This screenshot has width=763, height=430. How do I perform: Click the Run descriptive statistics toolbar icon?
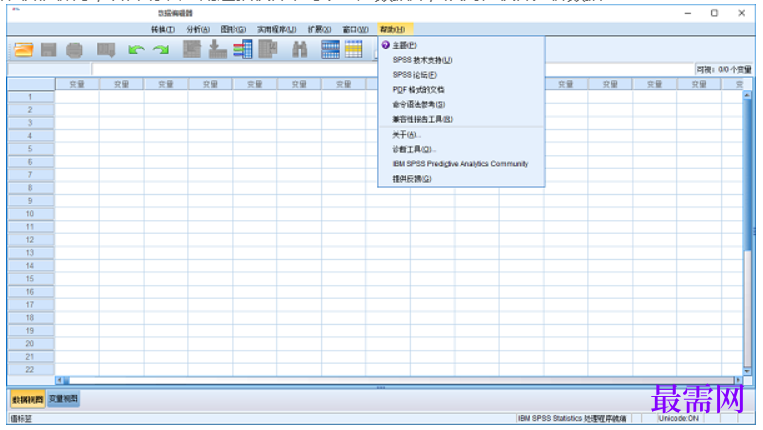pyautogui.click(x=268, y=50)
